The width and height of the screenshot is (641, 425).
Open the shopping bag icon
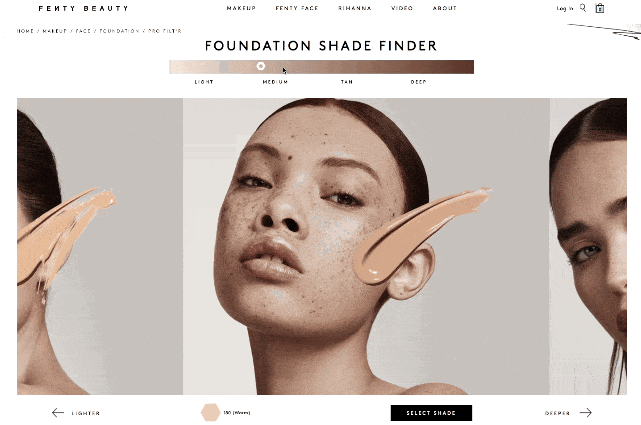pos(600,8)
